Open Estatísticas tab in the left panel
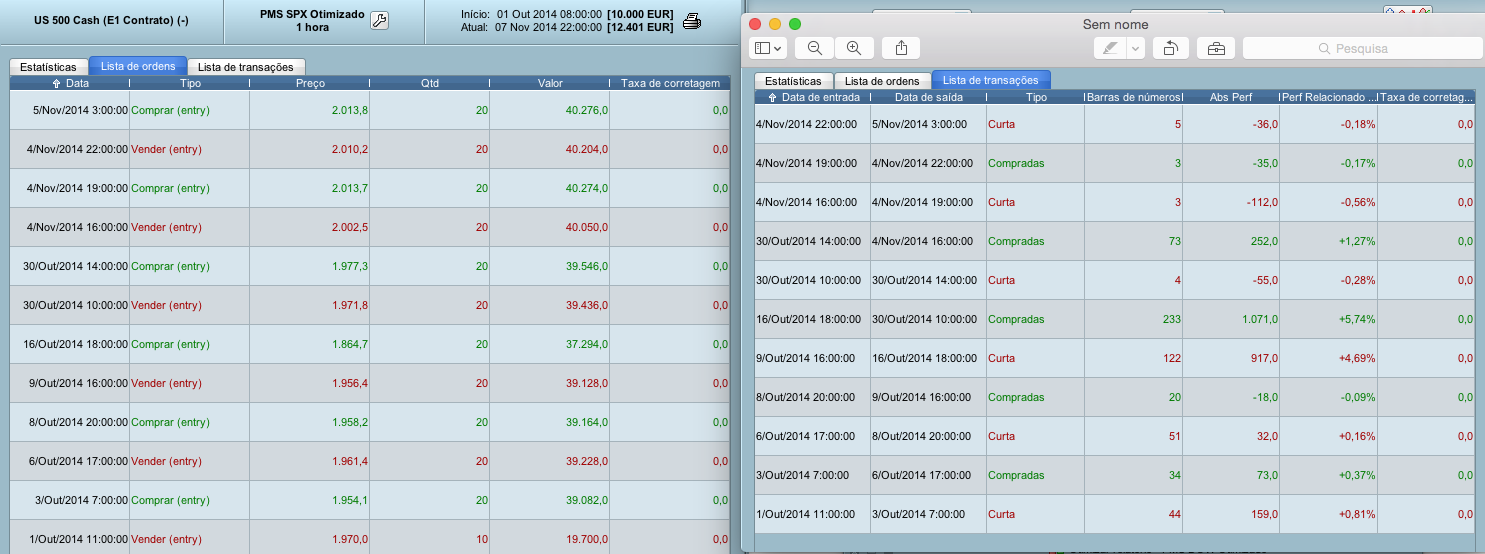Screen dimensions: 1485x554 pos(48,67)
